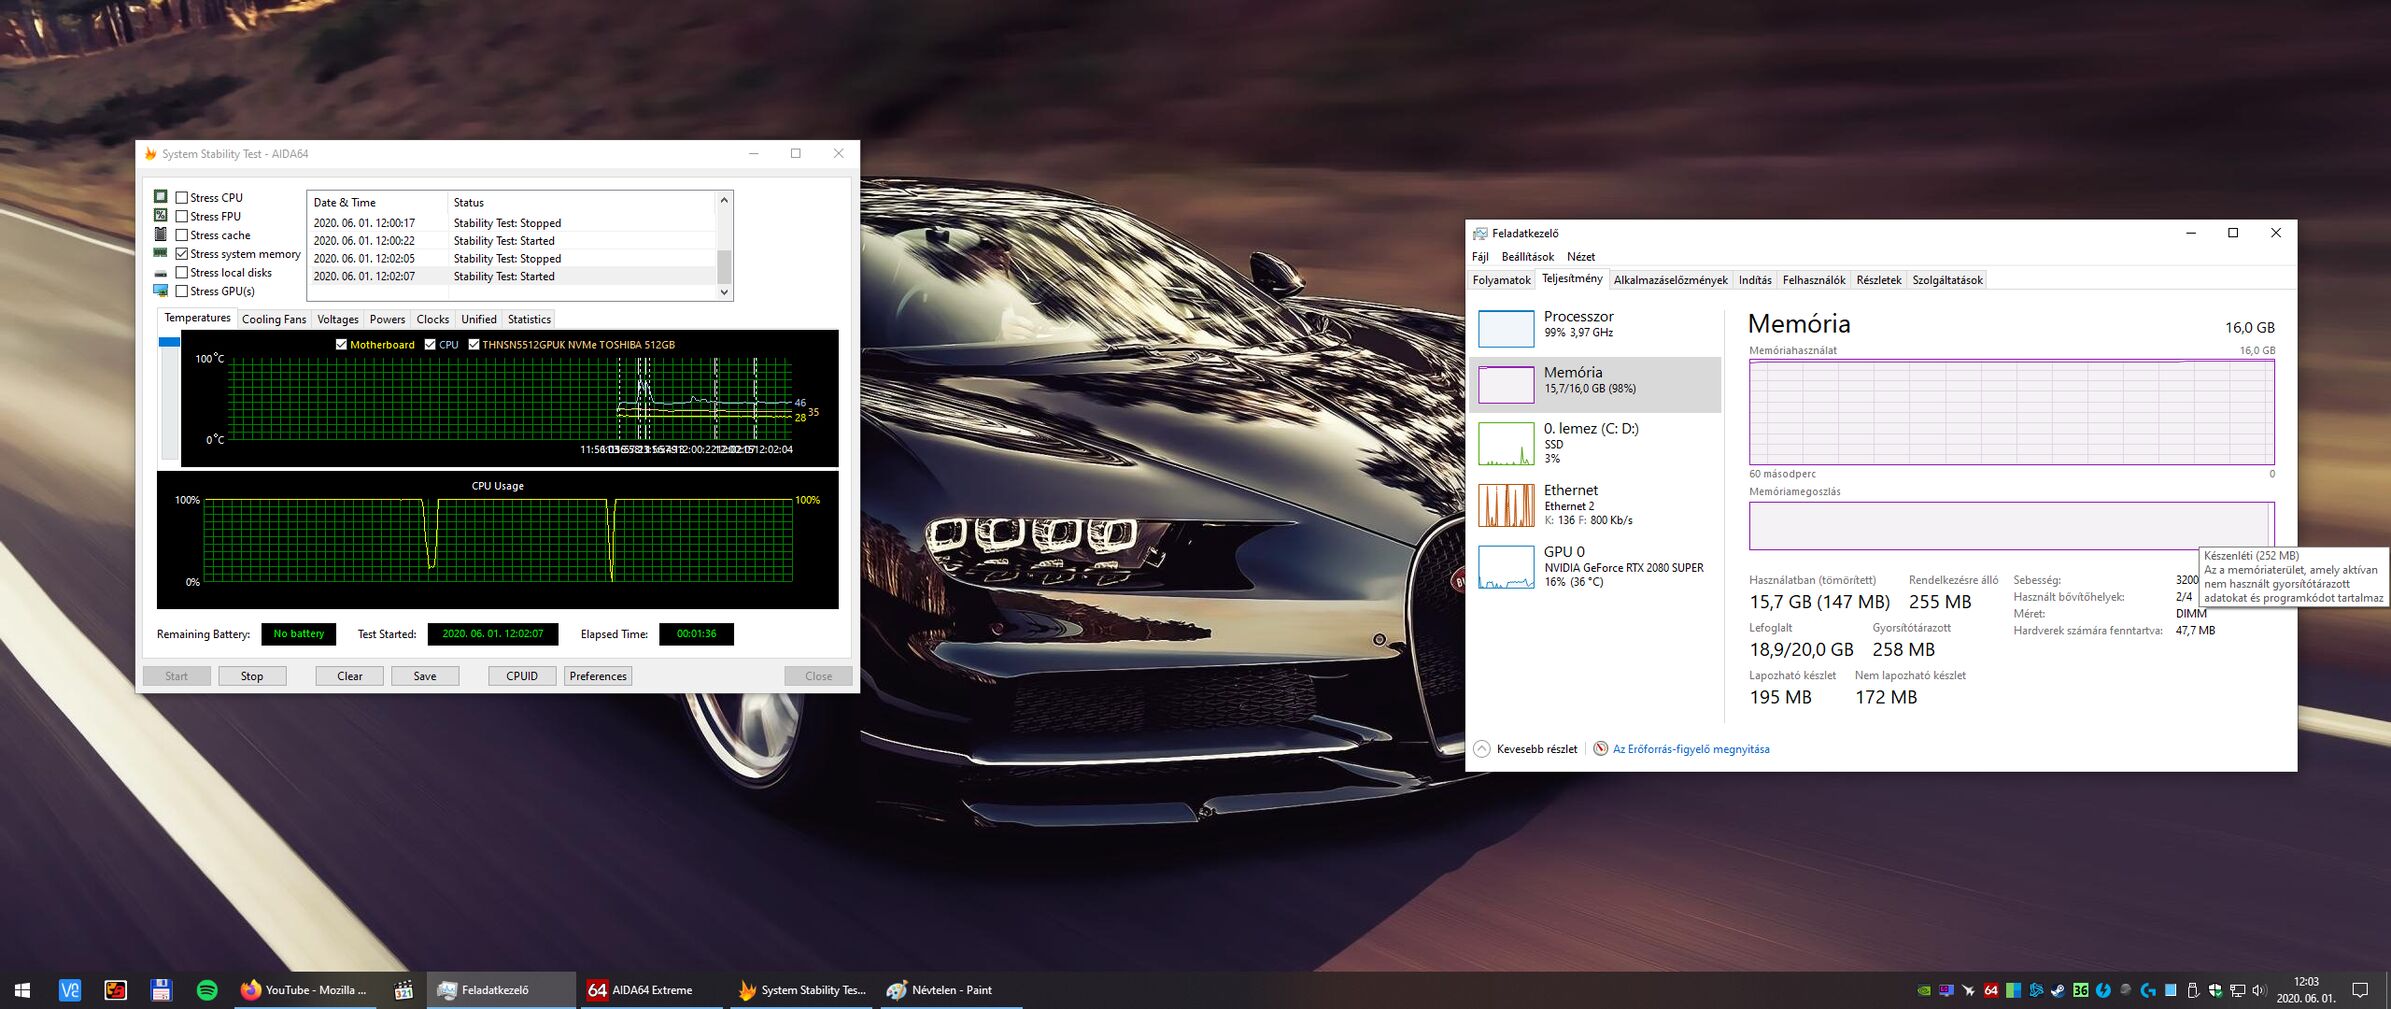Select Ethernet entry in Task Manager

1596,505
